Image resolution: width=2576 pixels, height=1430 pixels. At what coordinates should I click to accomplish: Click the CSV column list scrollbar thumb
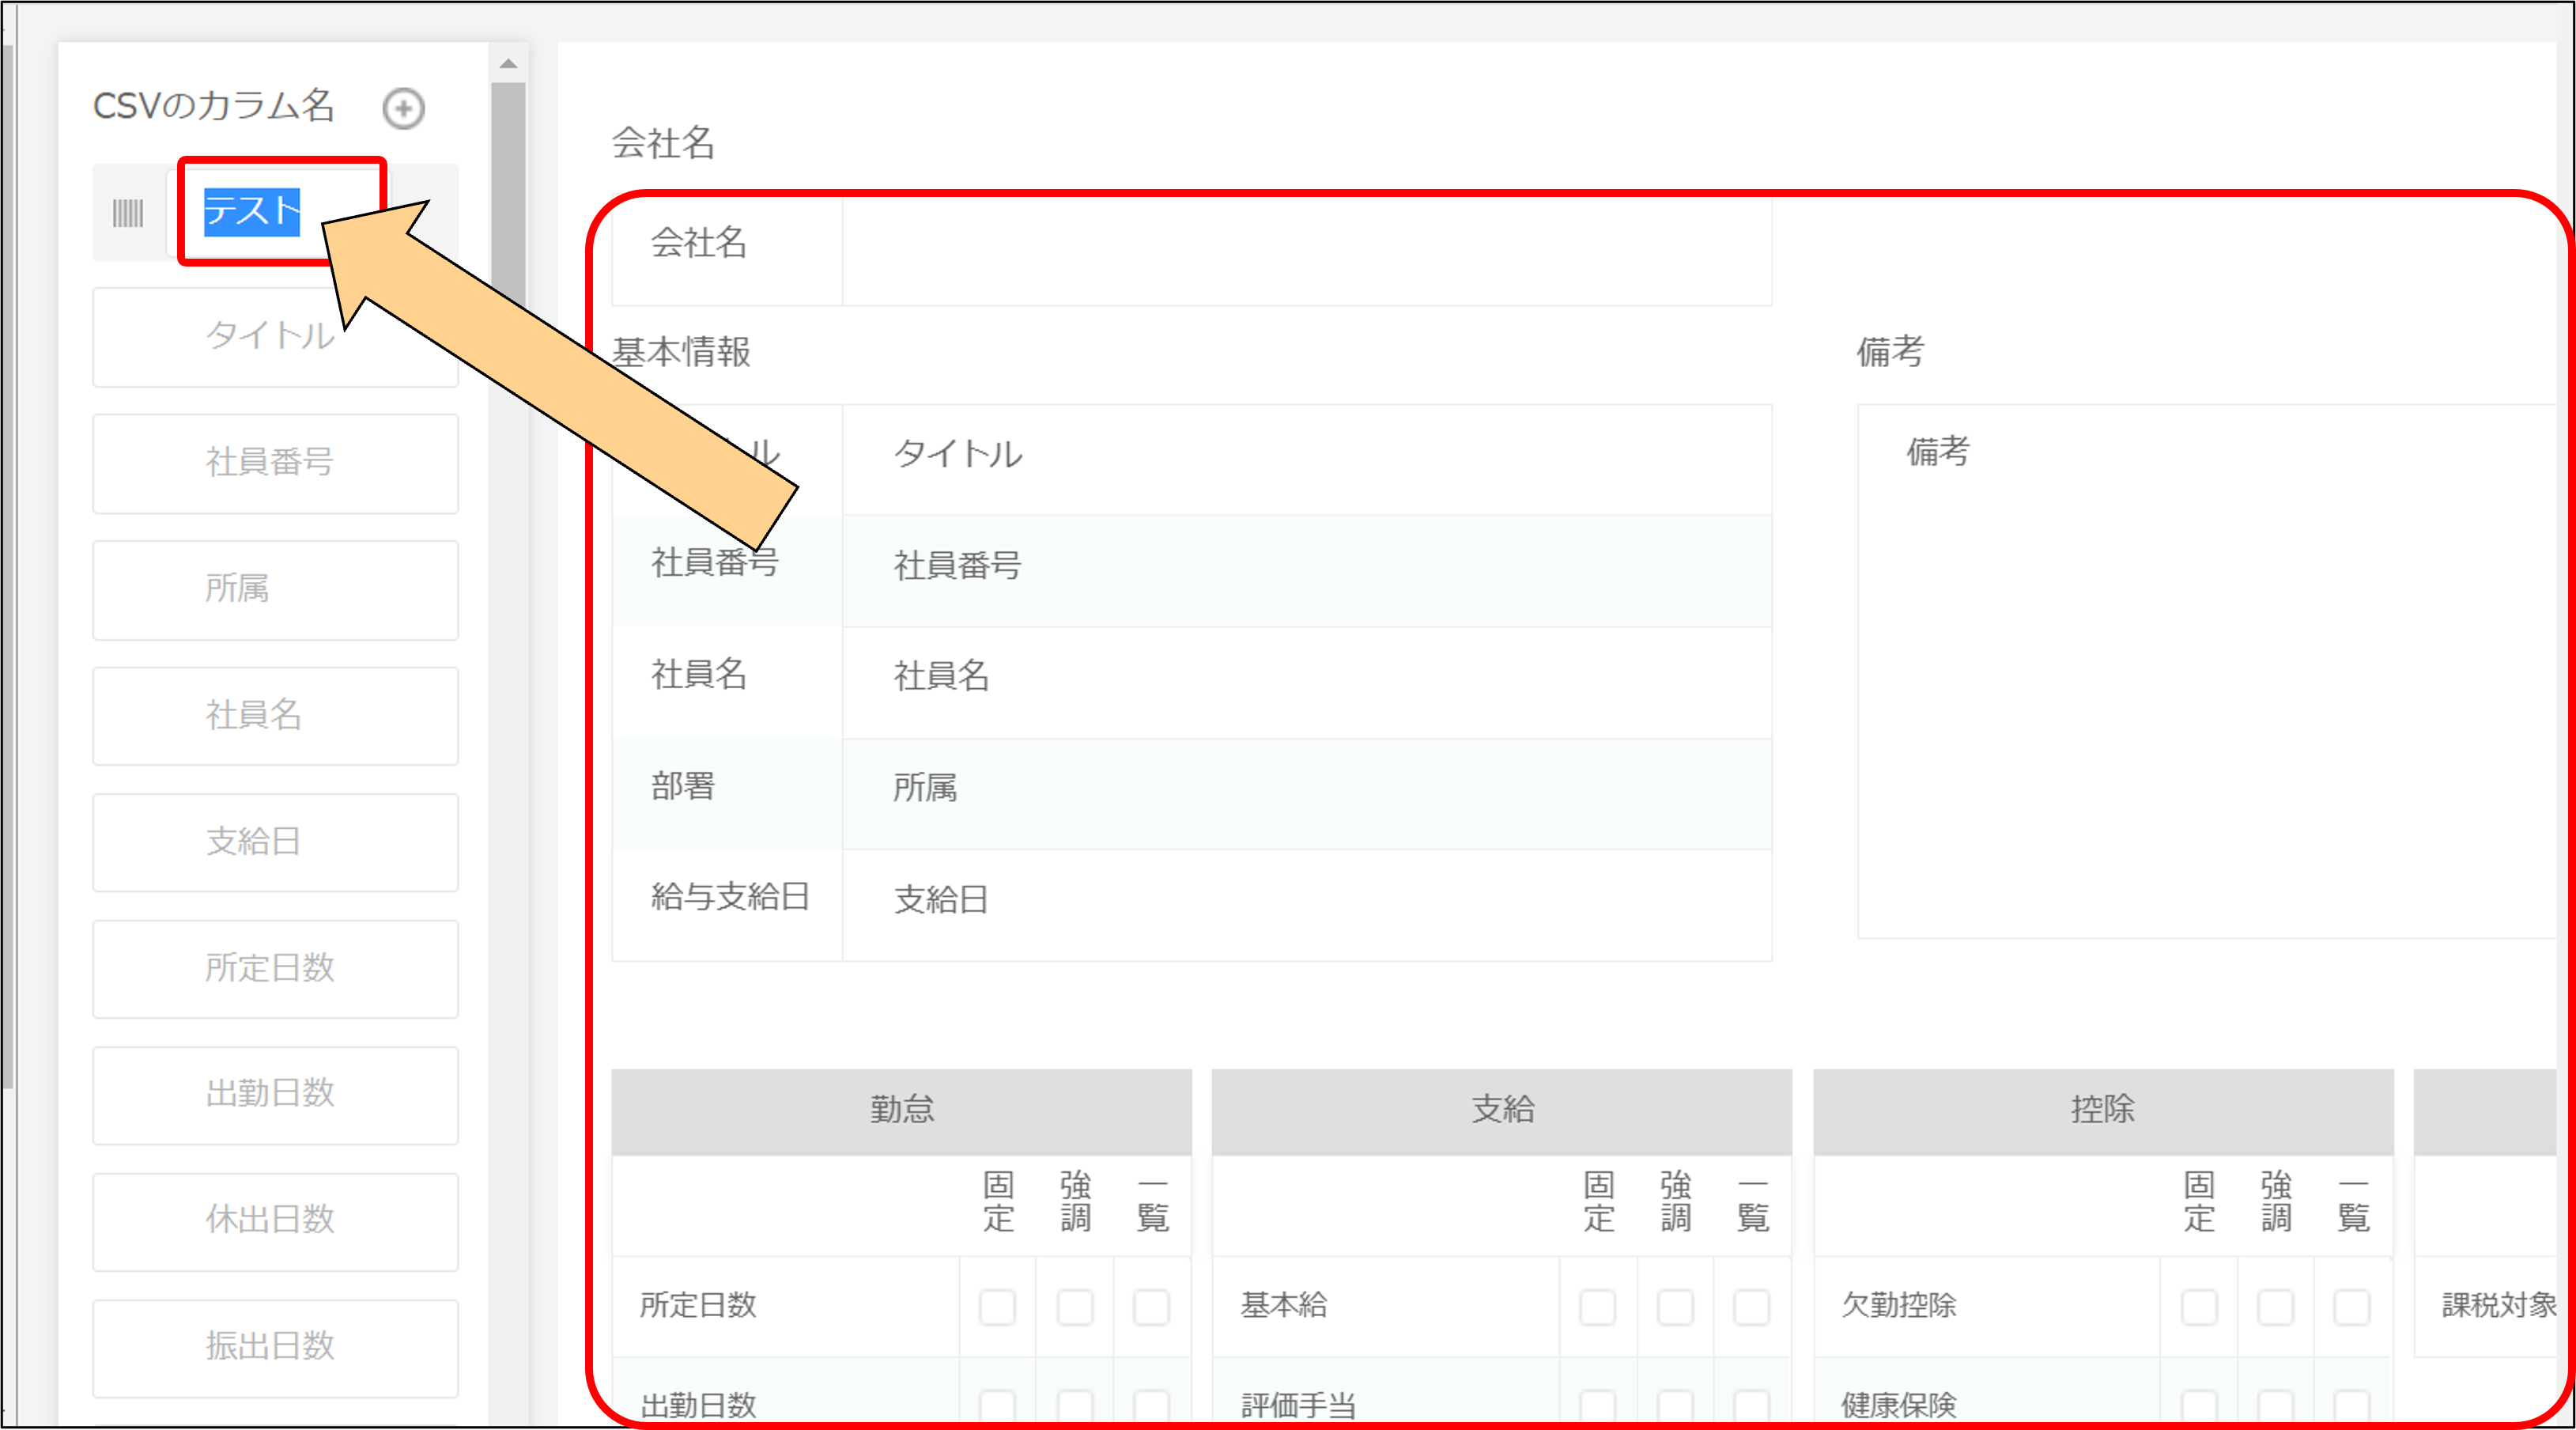tap(508, 180)
